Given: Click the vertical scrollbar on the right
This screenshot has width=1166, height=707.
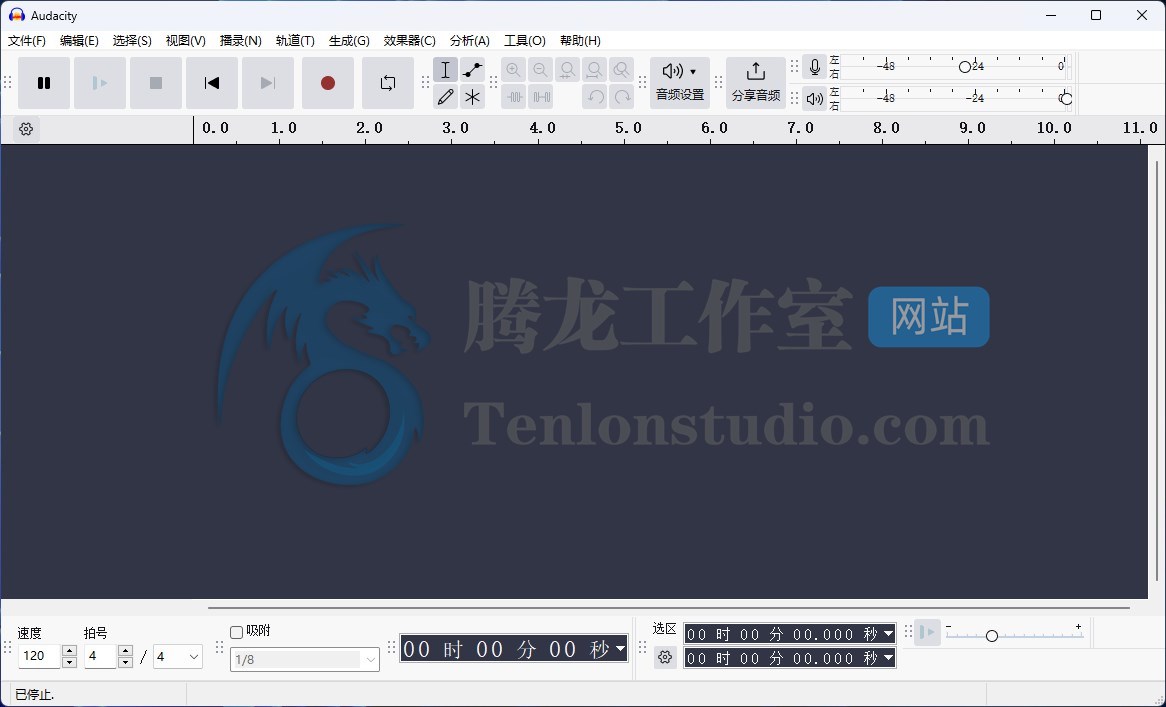Looking at the screenshot, I should tap(1156, 370).
